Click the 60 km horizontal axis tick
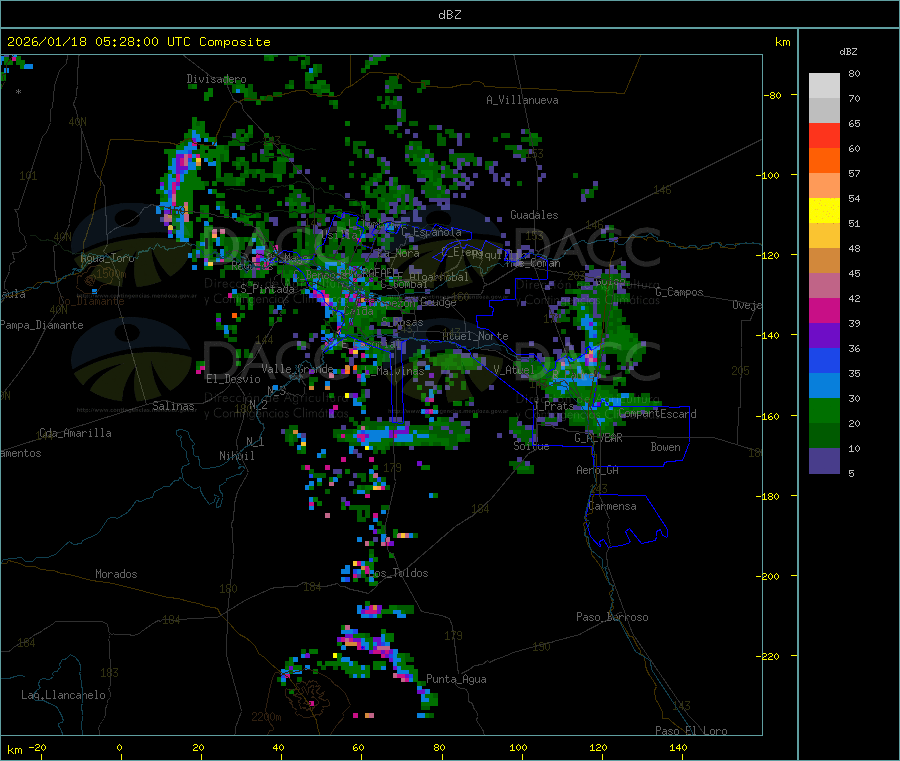900x761 pixels. (x=358, y=748)
